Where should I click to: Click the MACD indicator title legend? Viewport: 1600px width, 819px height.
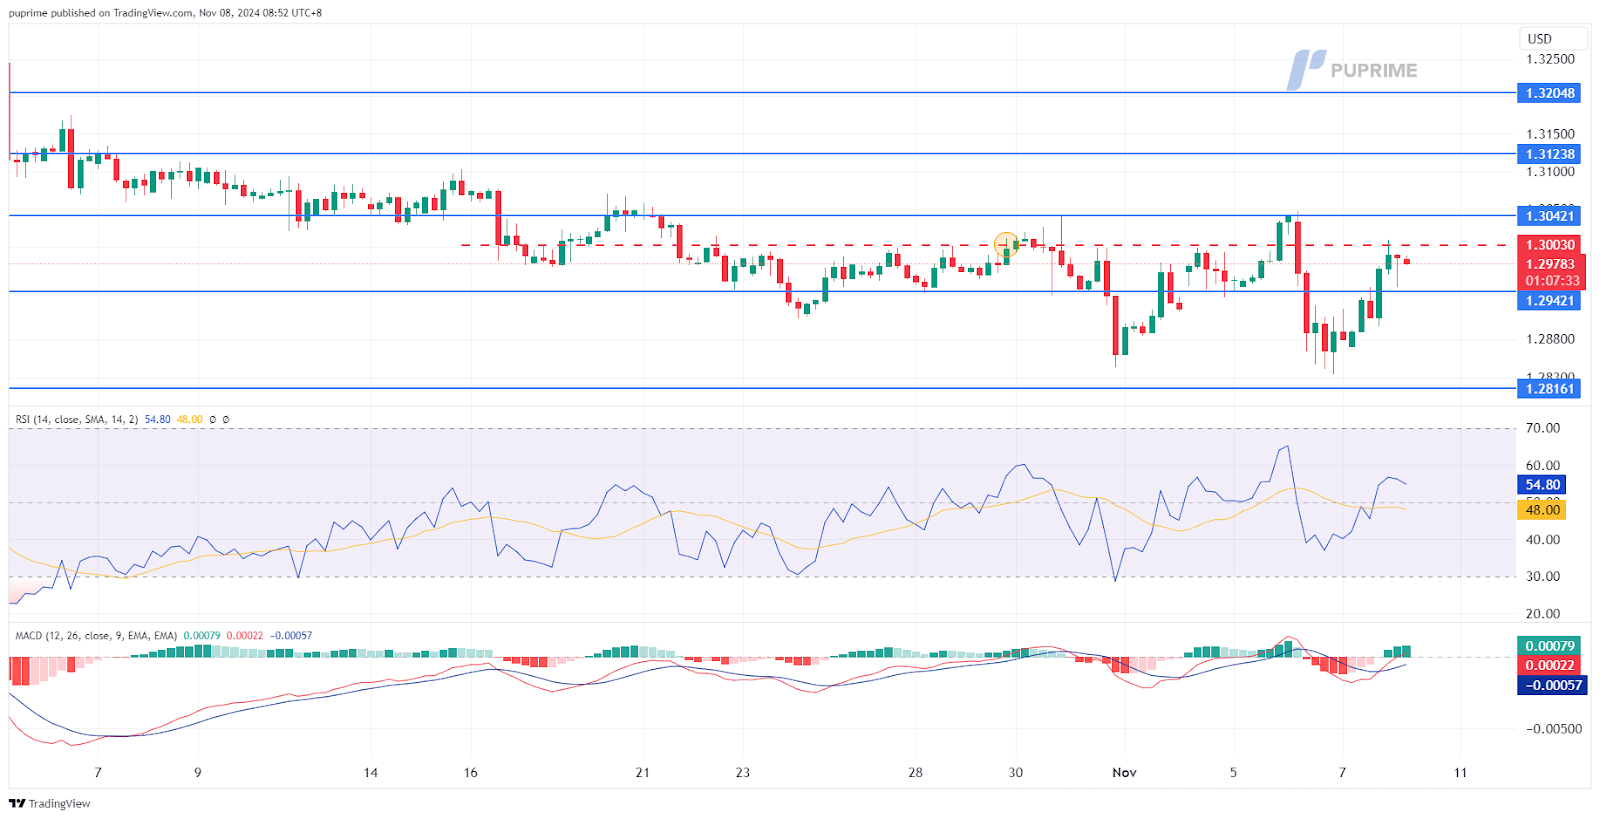click(96, 636)
